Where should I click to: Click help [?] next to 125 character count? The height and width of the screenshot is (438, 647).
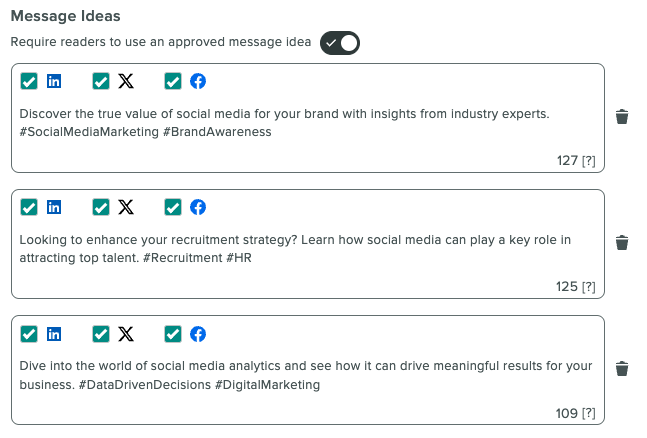[589, 286]
